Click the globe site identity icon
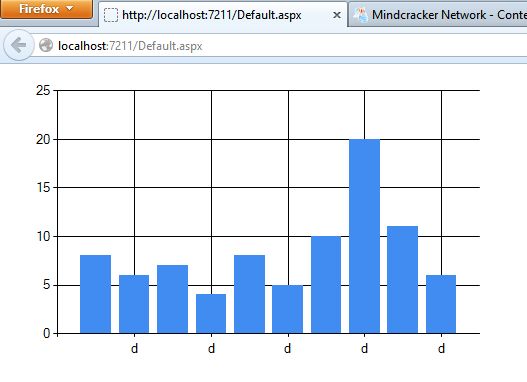This screenshot has width=527, height=382. pyautogui.click(x=46, y=45)
